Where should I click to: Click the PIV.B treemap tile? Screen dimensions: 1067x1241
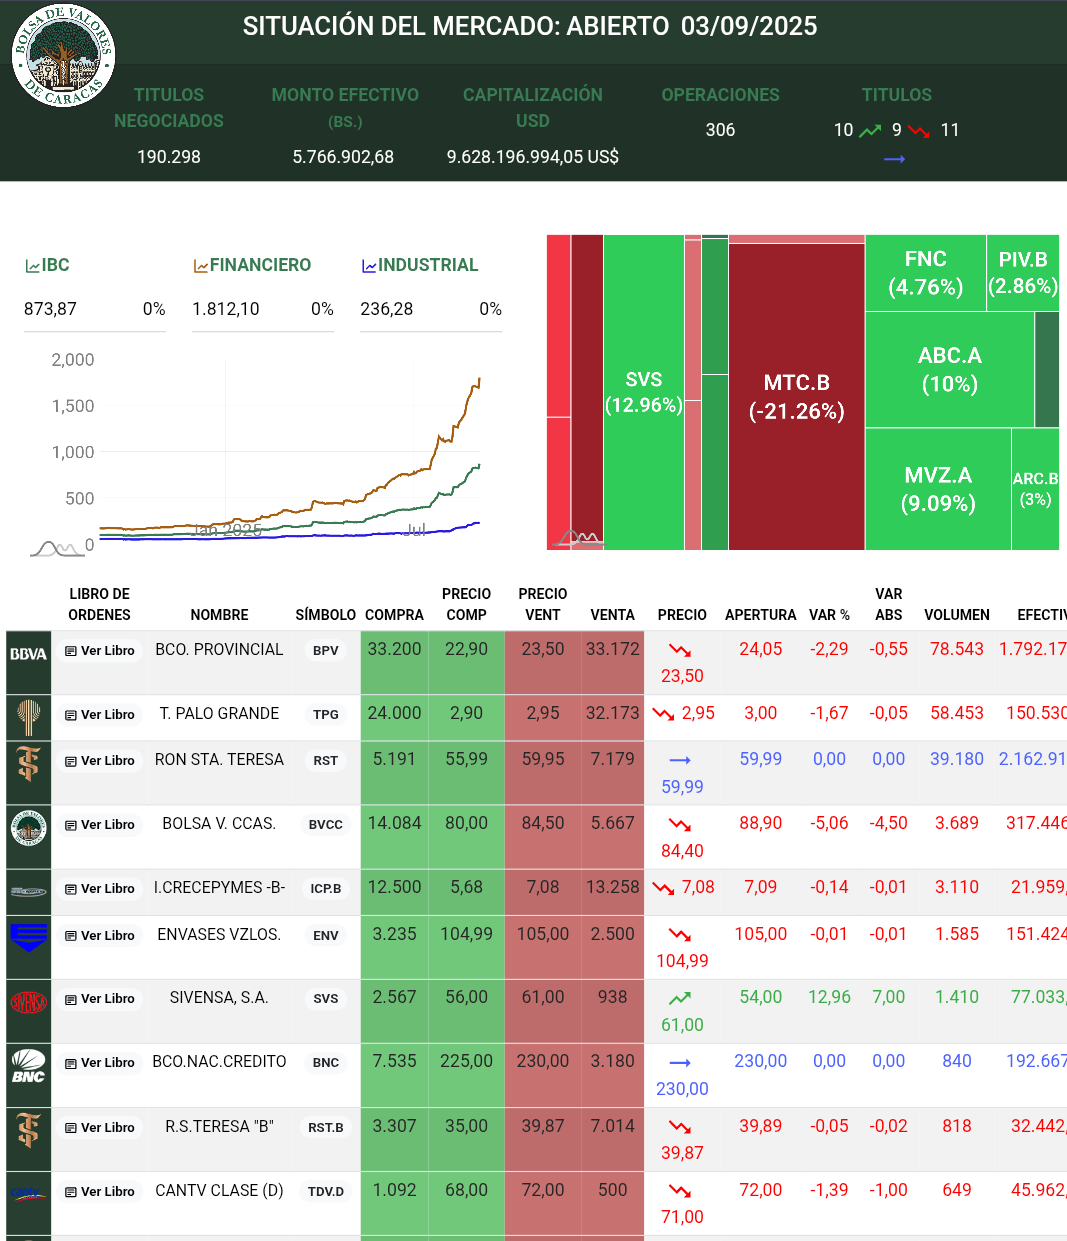pos(1023,272)
